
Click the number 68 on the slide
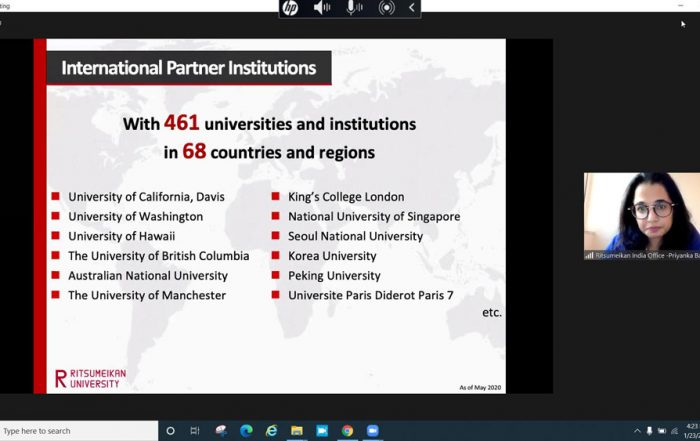coord(194,151)
